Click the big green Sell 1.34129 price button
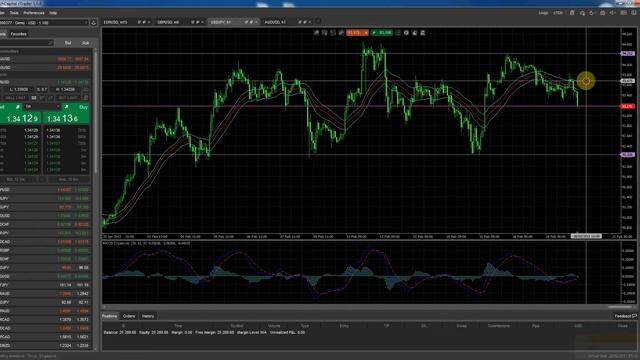Image resolution: width=640 pixels, height=360 pixels. pos(20,118)
